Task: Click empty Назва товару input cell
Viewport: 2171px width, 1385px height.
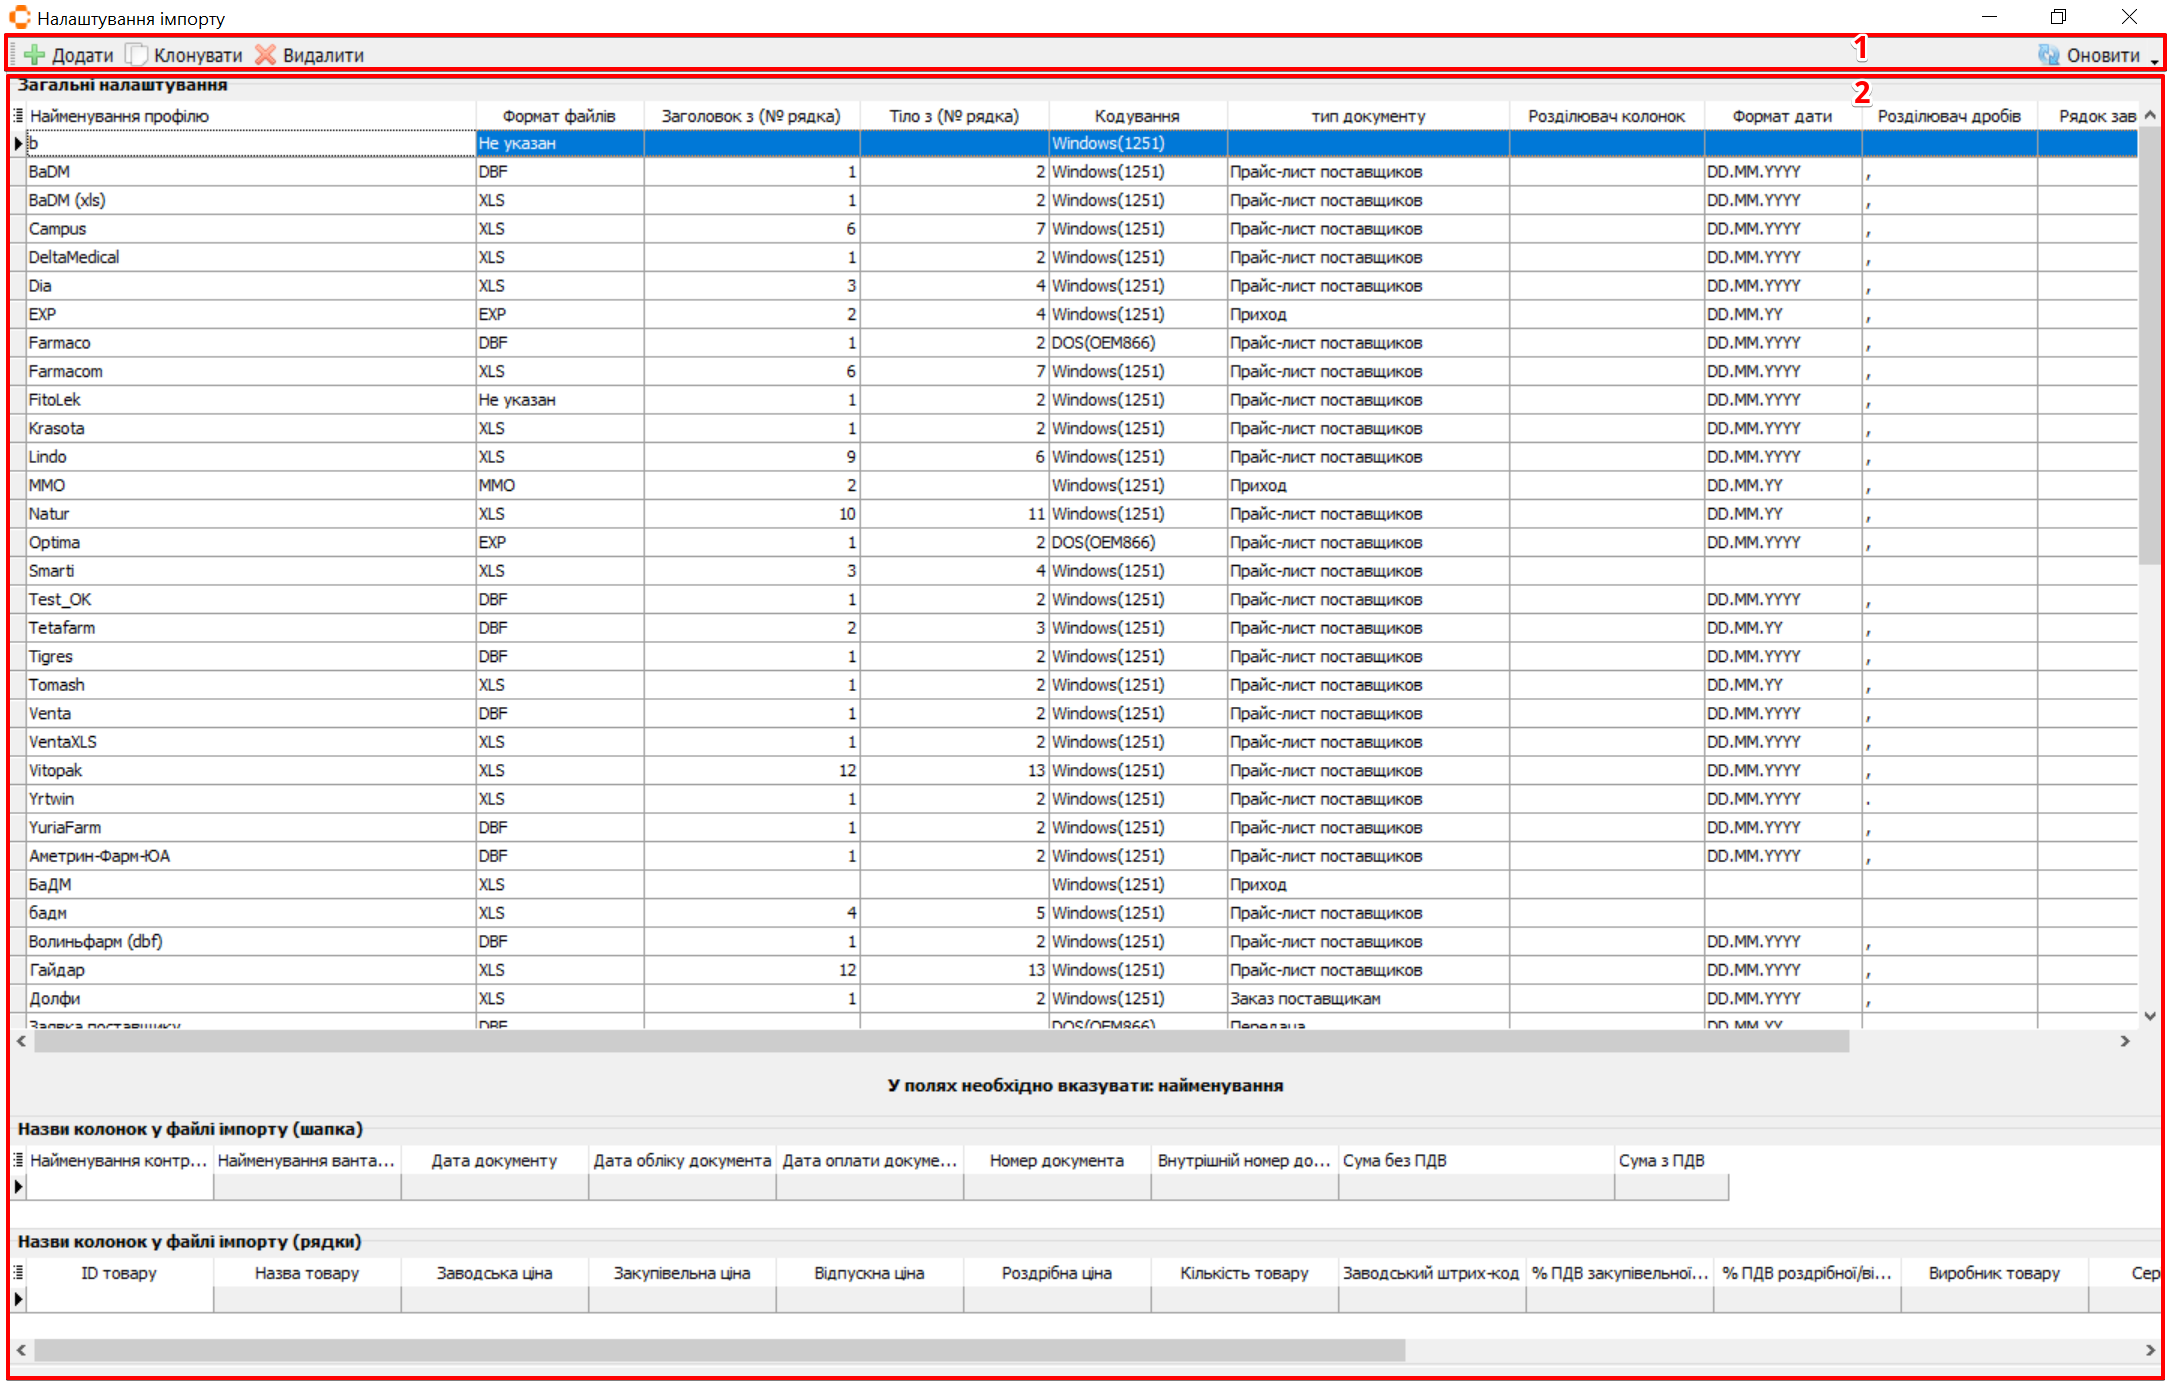Action: tap(306, 1299)
